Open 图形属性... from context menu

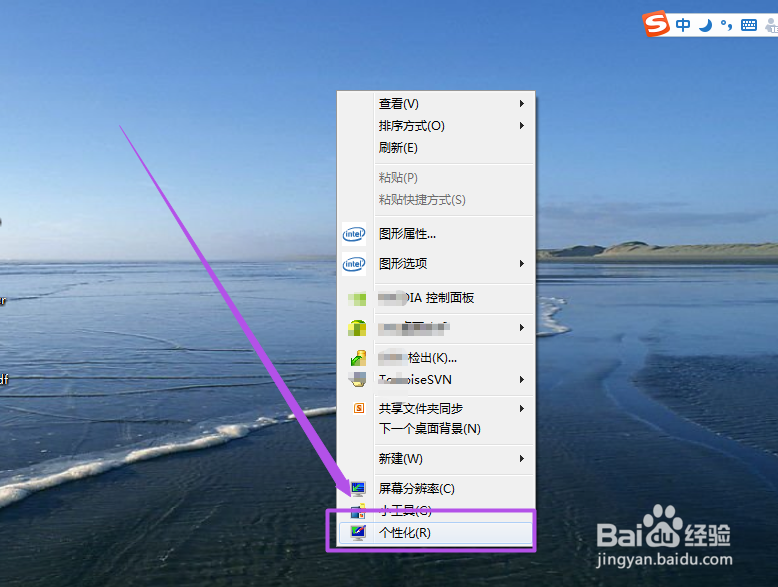(x=436, y=234)
